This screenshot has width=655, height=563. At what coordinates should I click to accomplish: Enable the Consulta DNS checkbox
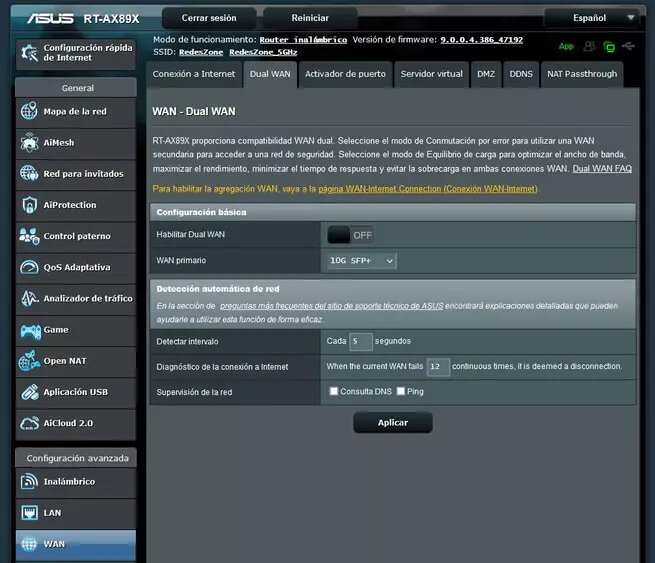[x=335, y=391]
